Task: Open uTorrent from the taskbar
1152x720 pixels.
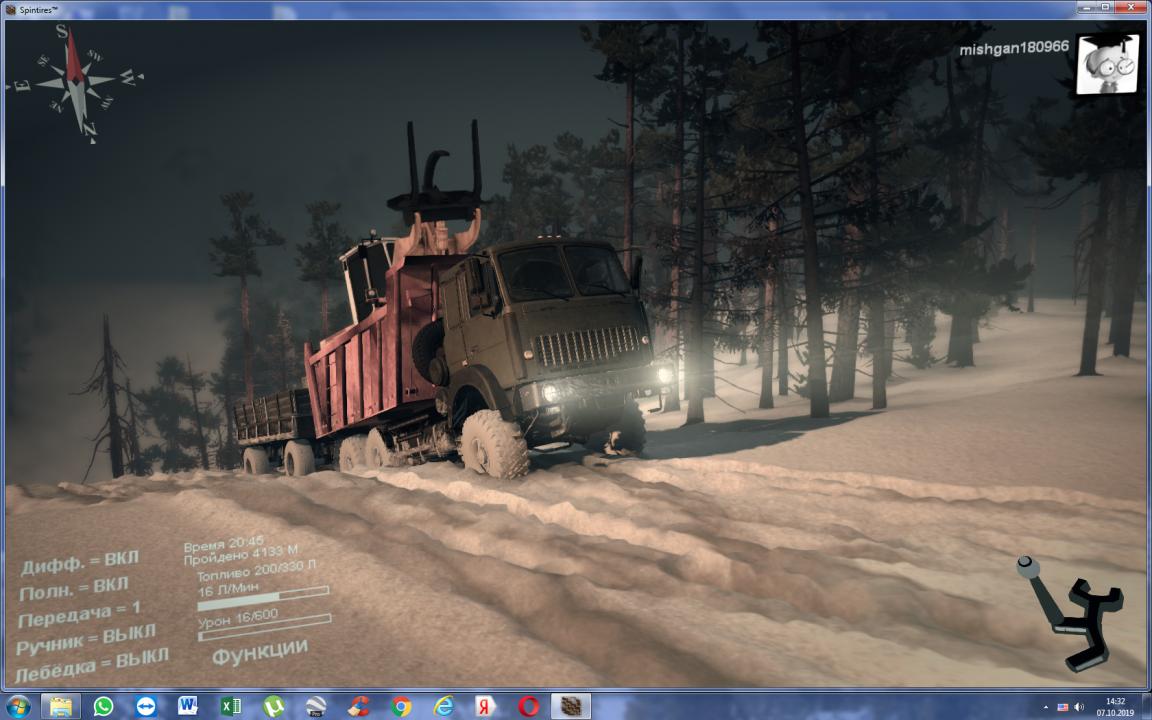Action: 273,706
